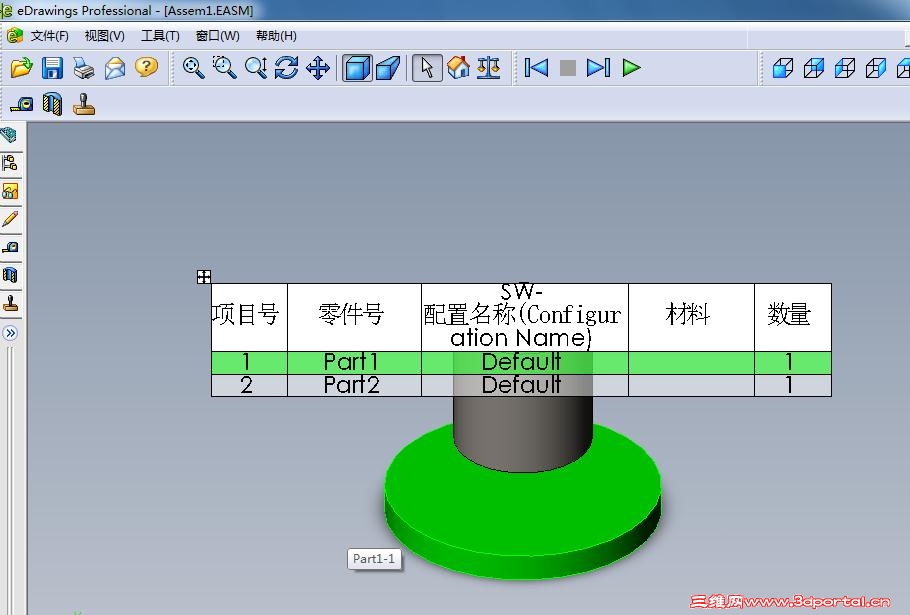Play the animation with the green triangle
The width and height of the screenshot is (910, 615).
coord(631,68)
